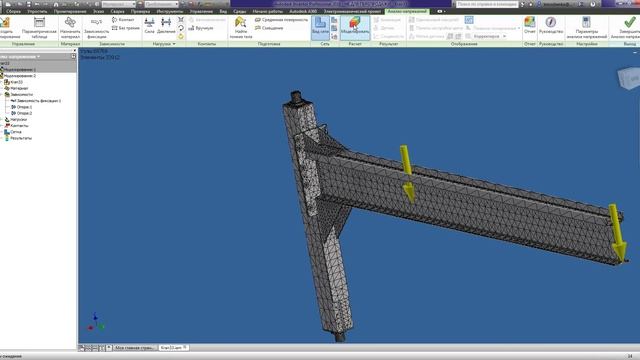Open the Управление ribbon tab
Viewport: 640px width, 360px height.
201,11
